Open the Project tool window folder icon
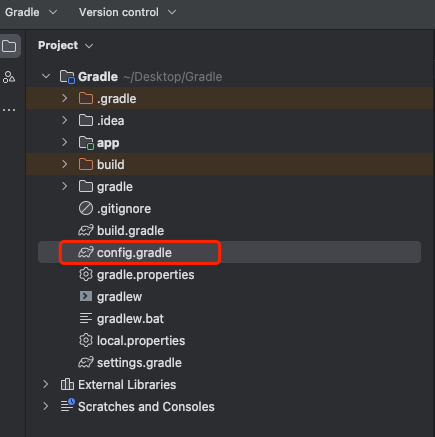The width and height of the screenshot is (435, 437). pyautogui.click(x=9, y=46)
